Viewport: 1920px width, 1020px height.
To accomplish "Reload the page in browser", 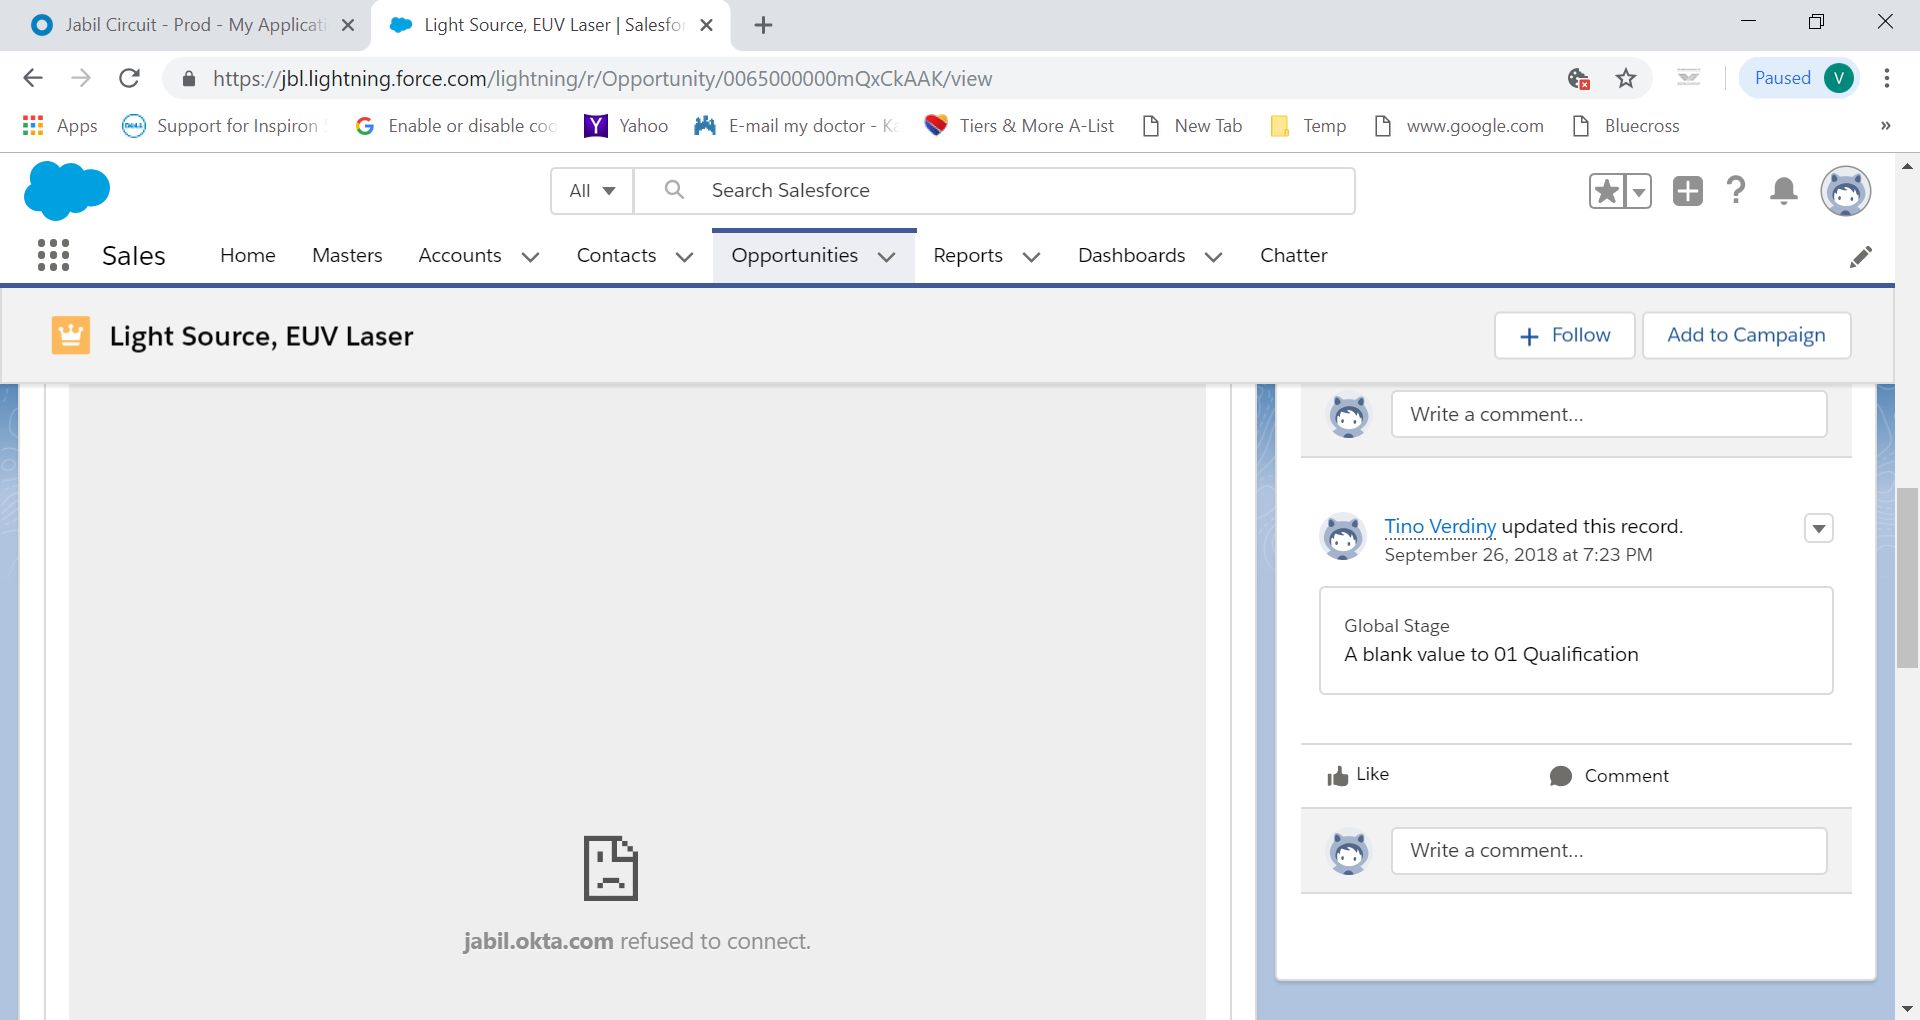I will (x=129, y=78).
